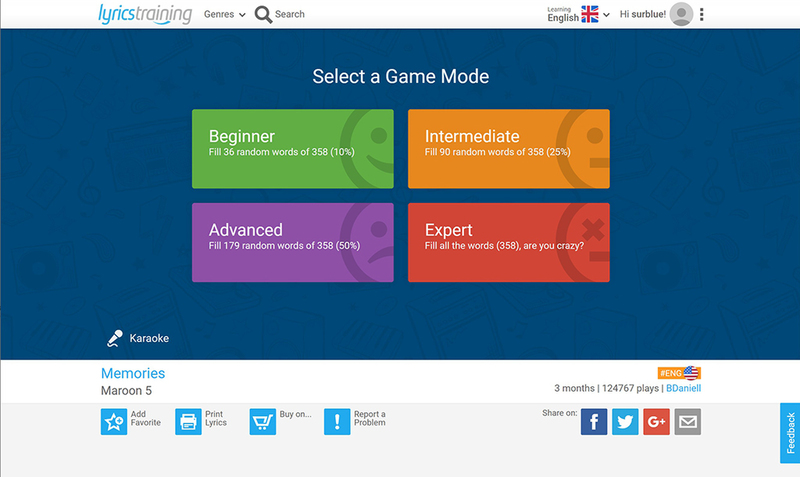Click the 'Hi surblue!' greeting text
800x477 pixels.
(642, 14)
